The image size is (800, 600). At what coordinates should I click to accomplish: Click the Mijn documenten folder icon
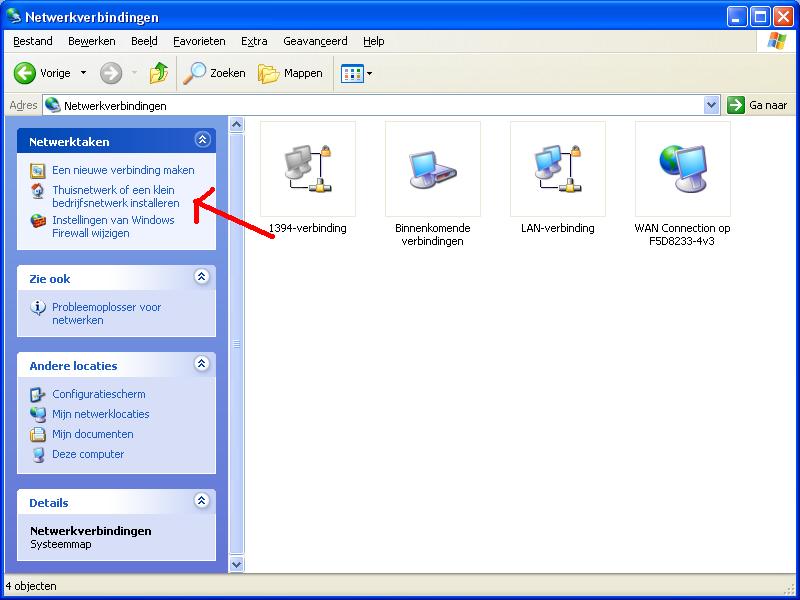coord(38,434)
